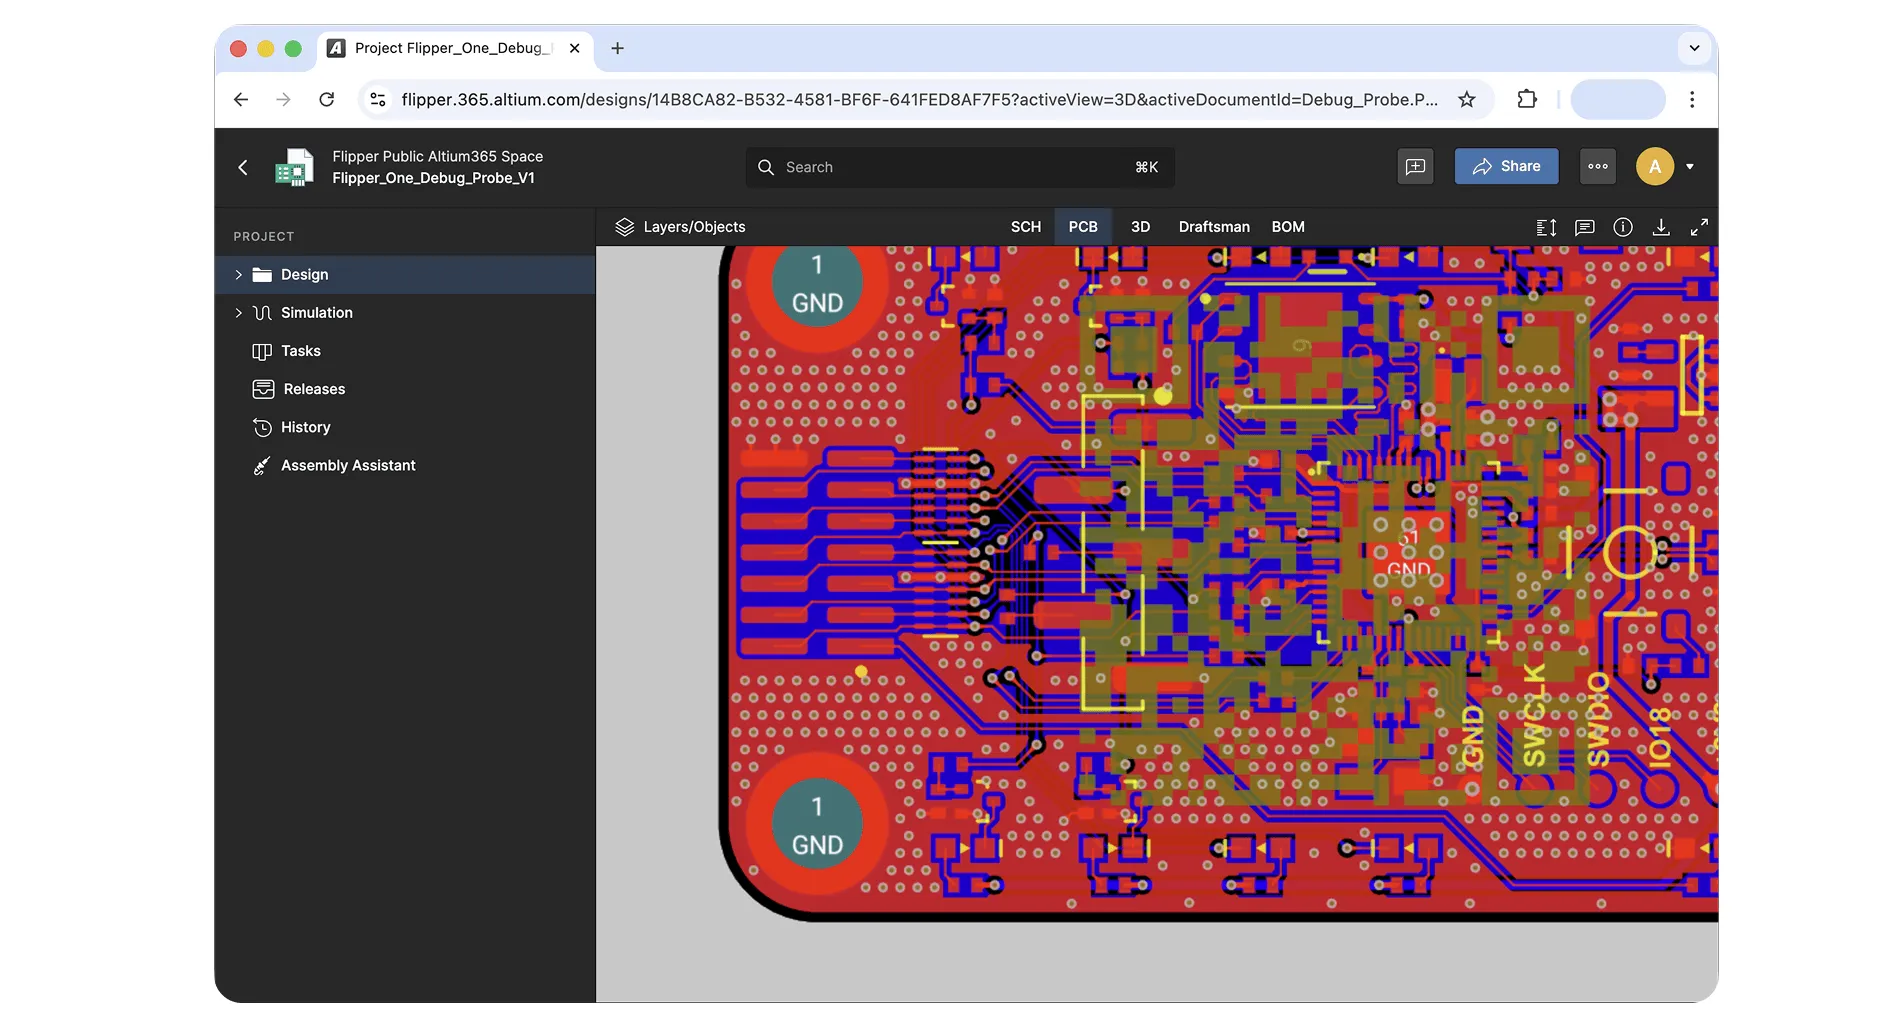Viewport: 1900px width, 1027px height.
Task: Switch to the SCH view
Action: (1025, 227)
